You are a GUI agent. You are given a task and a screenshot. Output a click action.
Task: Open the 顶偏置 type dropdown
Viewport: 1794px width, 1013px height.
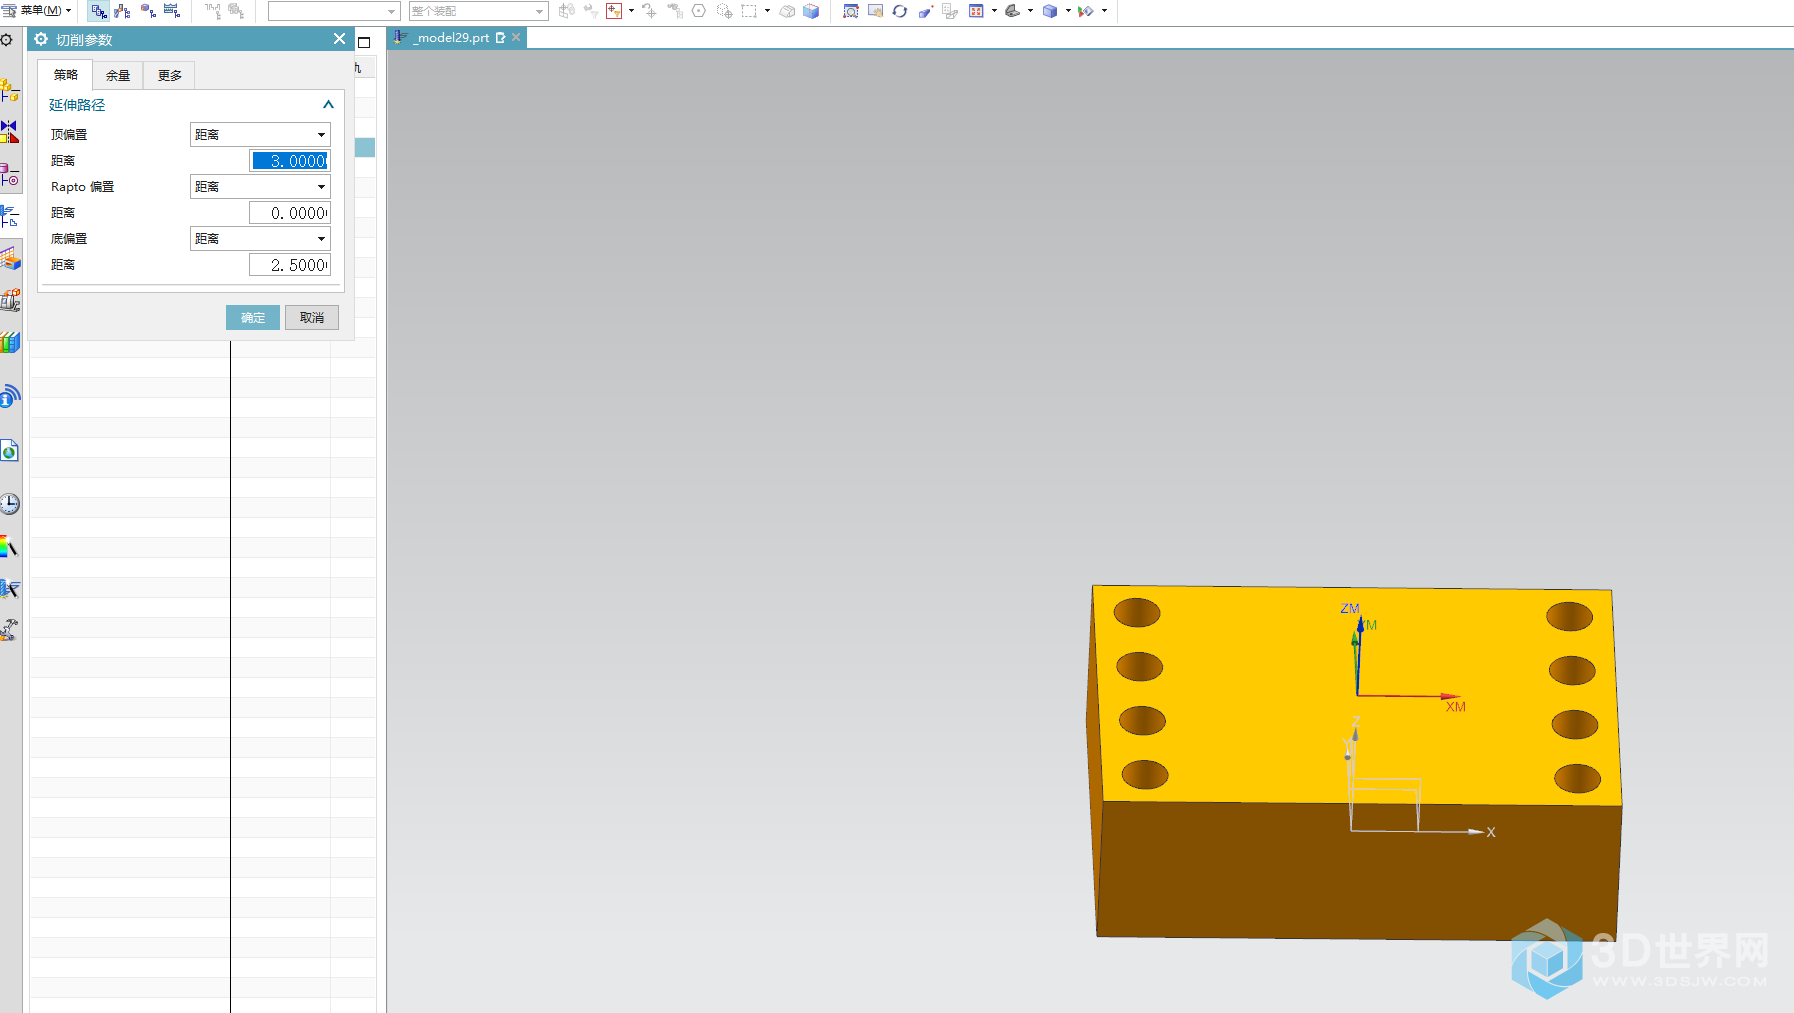[x=260, y=134]
